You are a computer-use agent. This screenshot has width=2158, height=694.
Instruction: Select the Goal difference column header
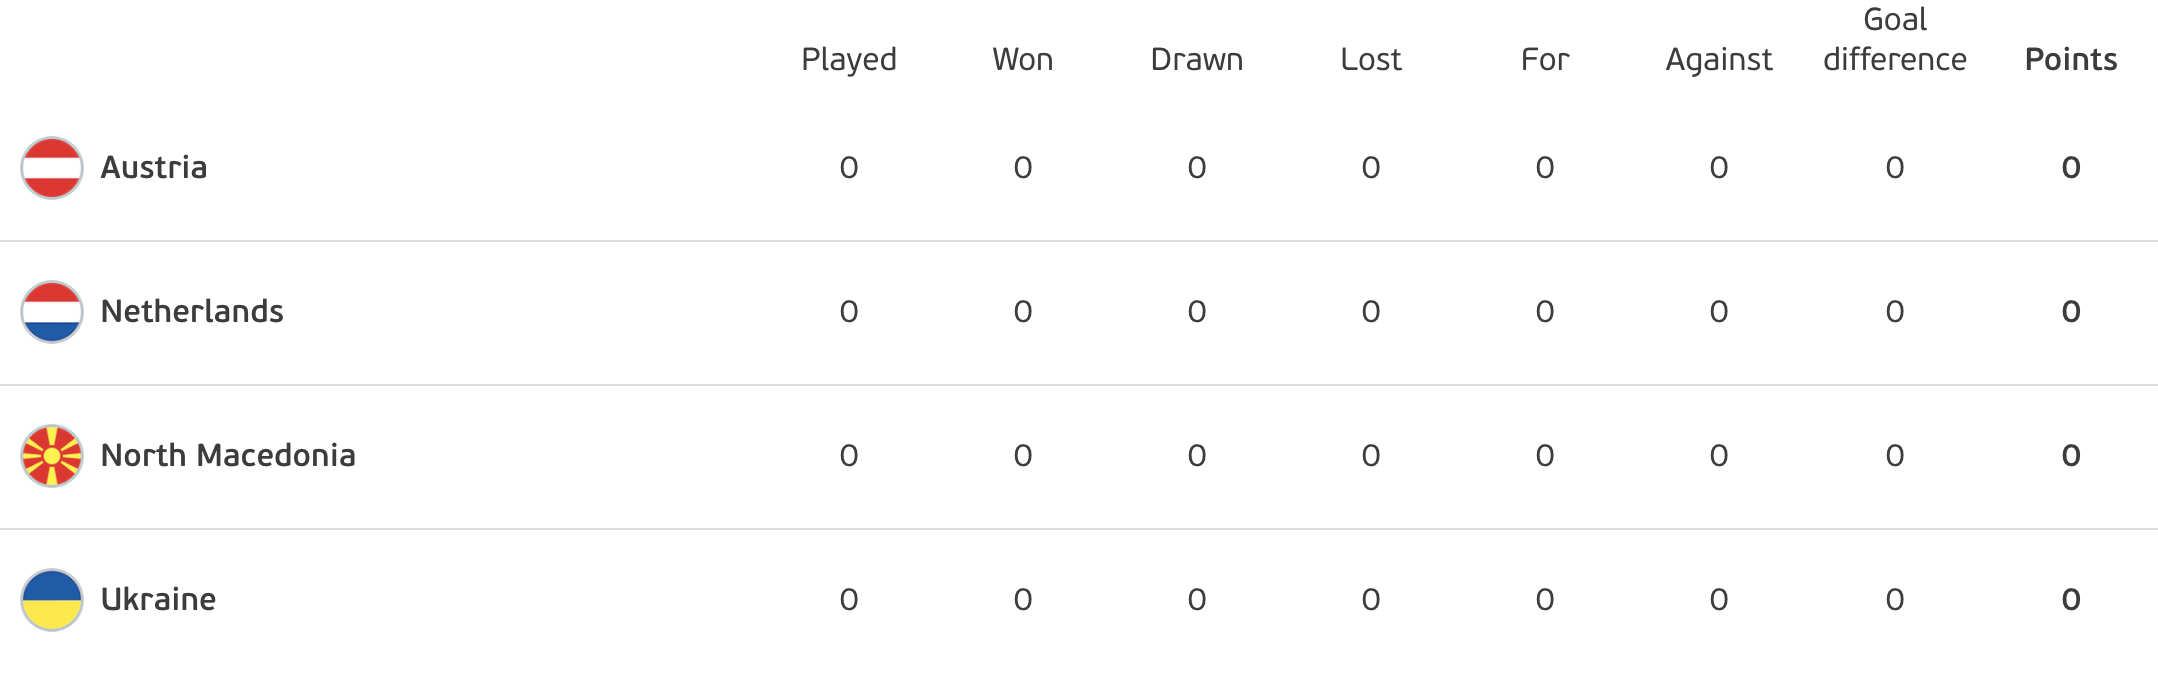1895,40
